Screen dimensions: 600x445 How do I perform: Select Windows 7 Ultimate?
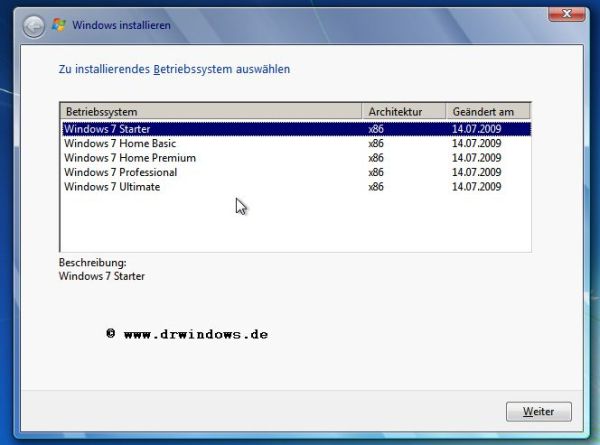pos(296,187)
